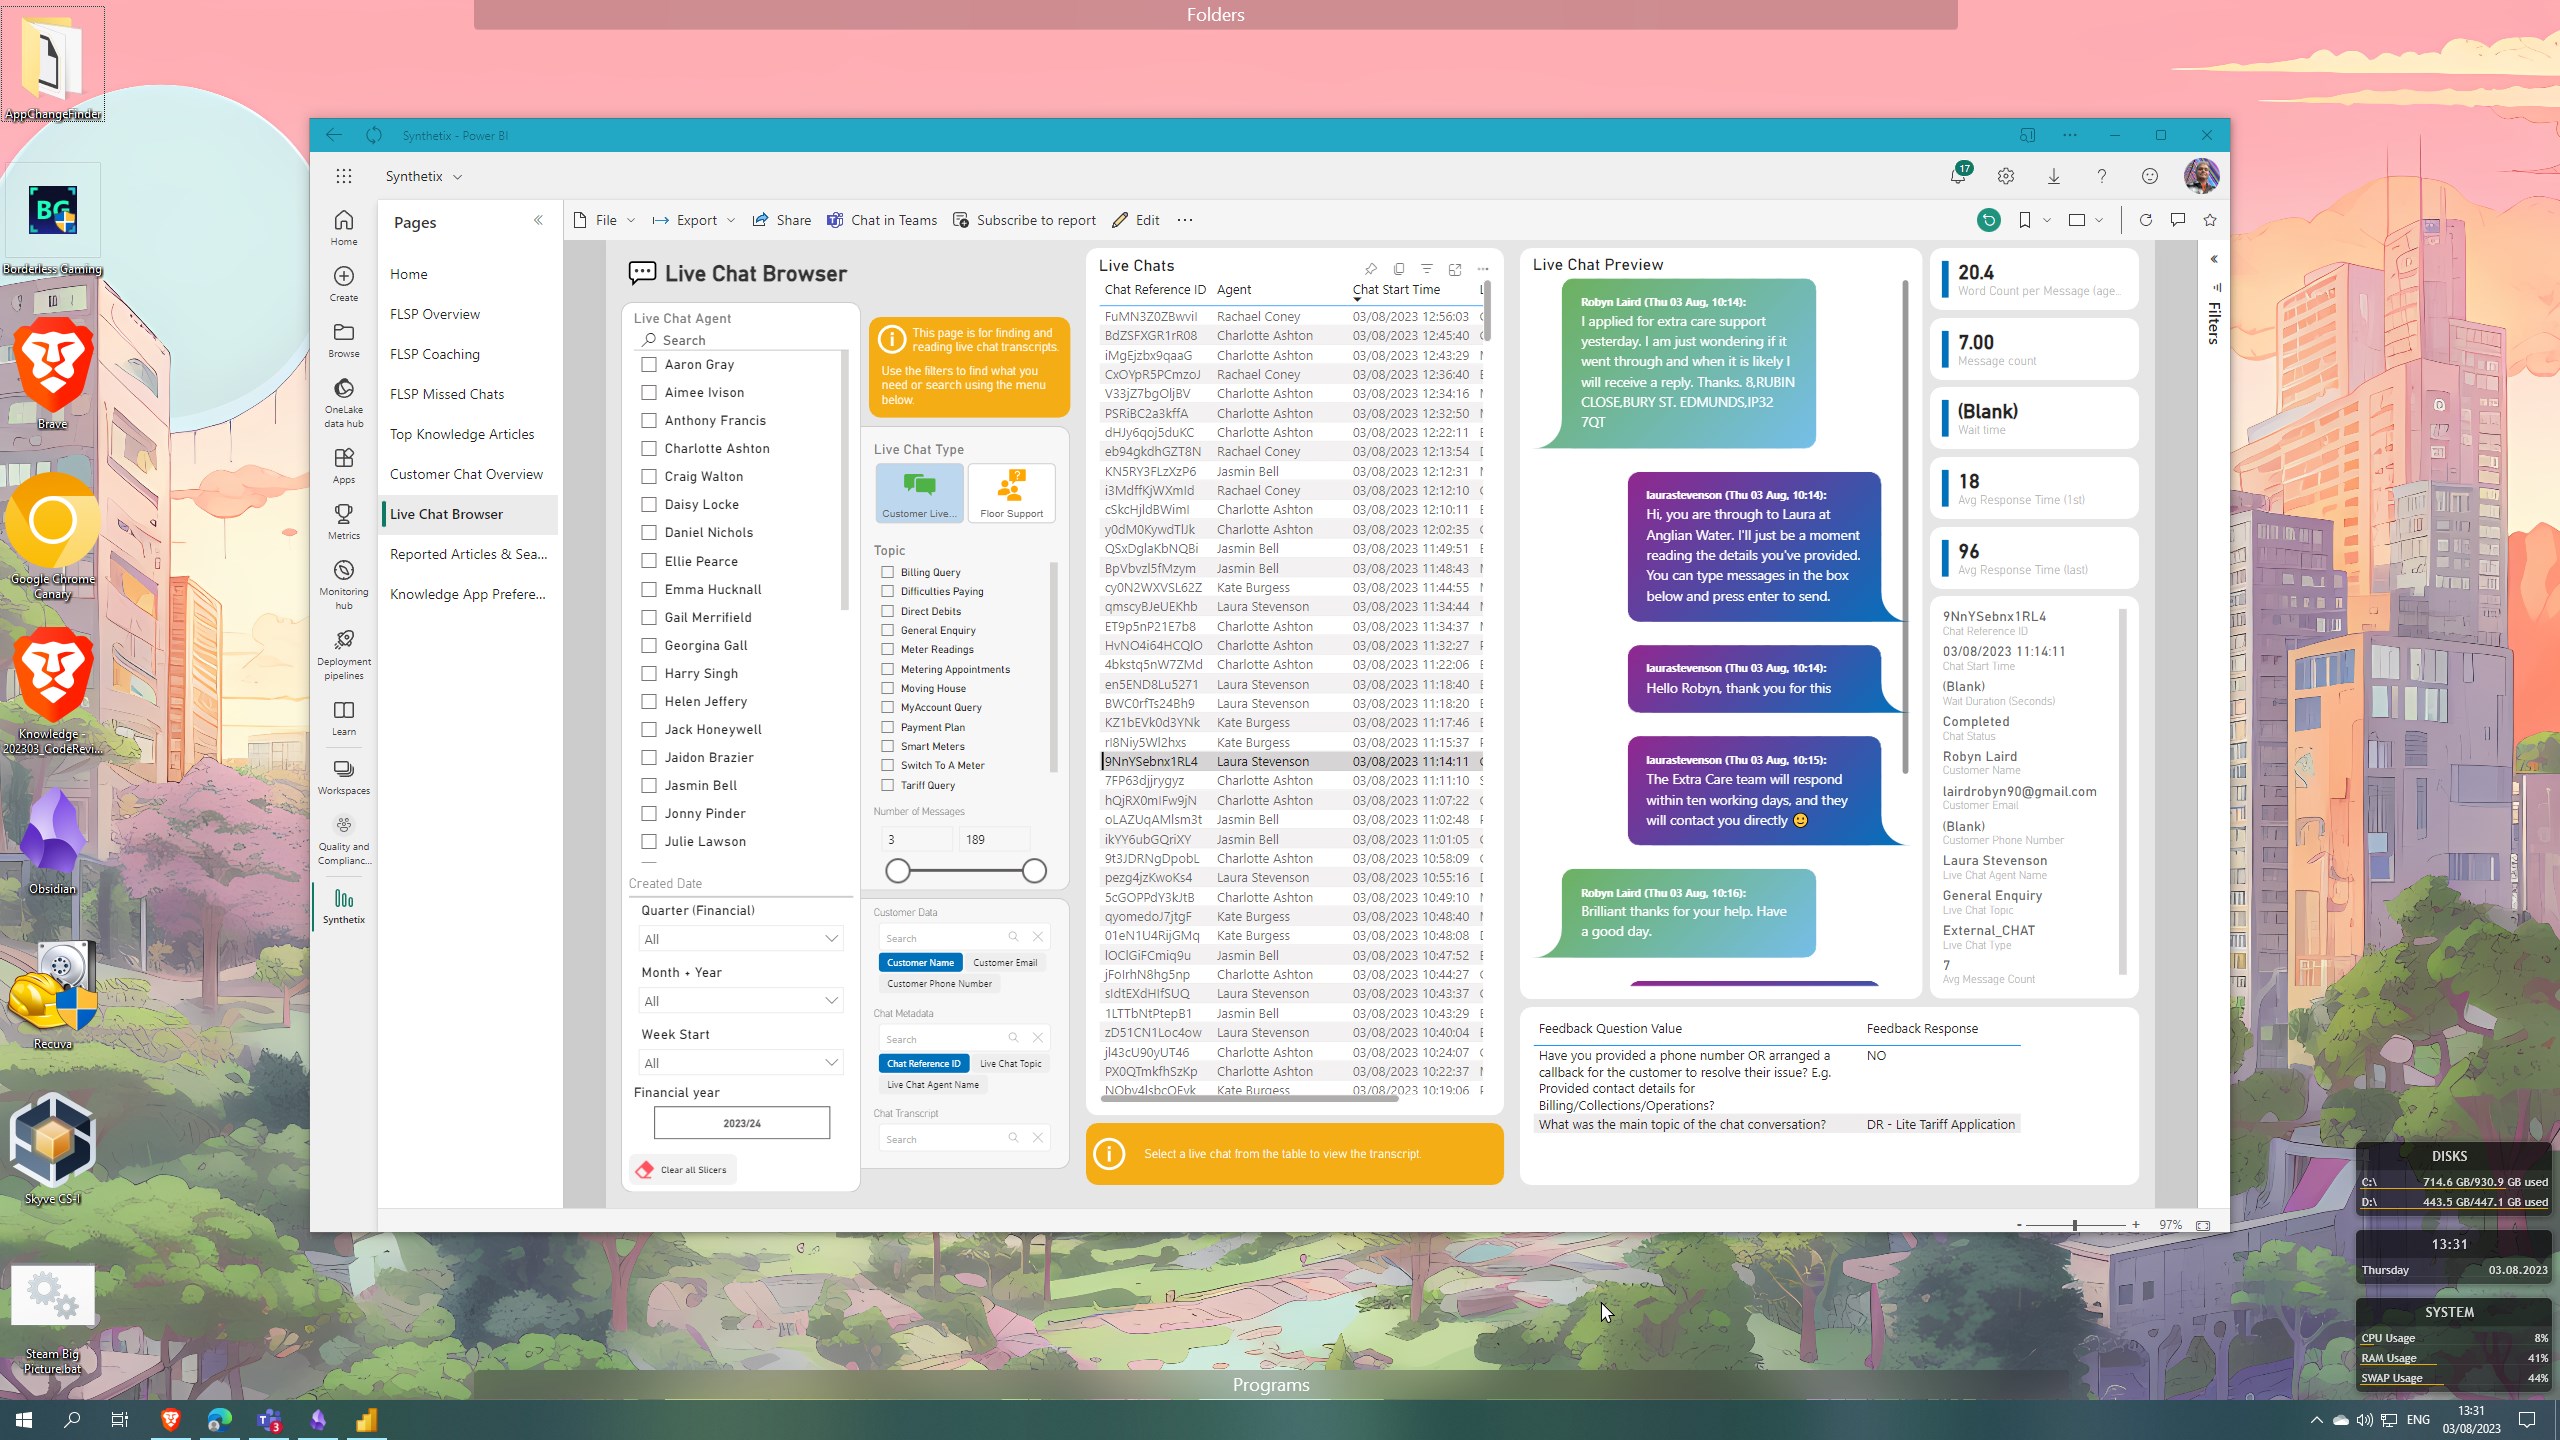2560x1440 pixels.
Task: Check the Charlotte Ashton agent checkbox
Action: tap(649, 448)
